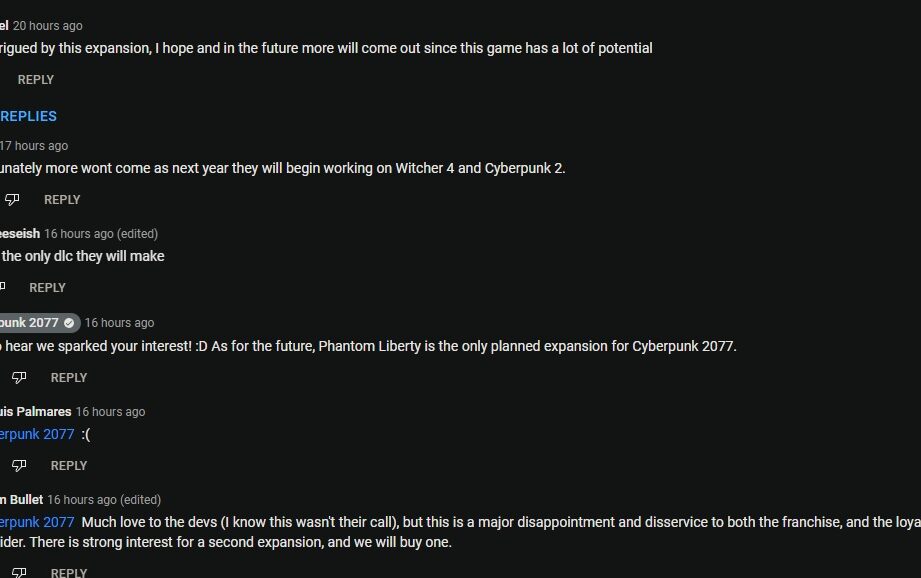Reply to Palmares' sad face comment

(69, 465)
